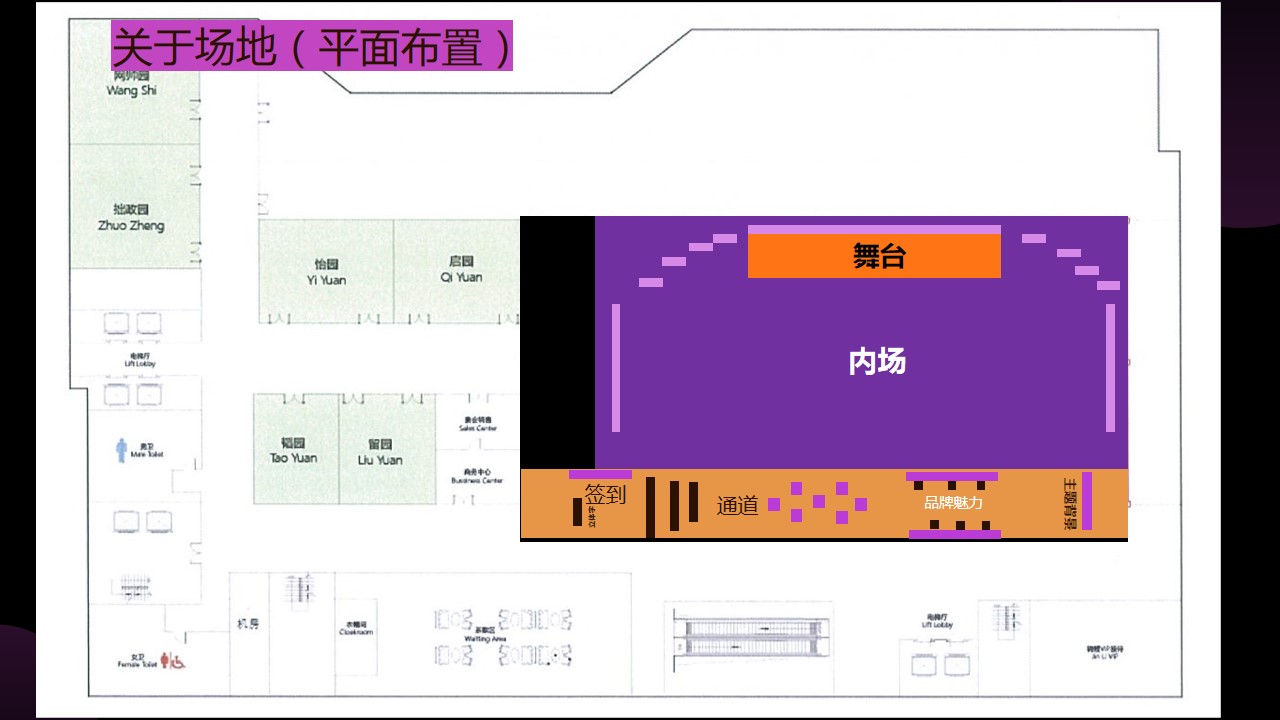Image resolution: width=1280 pixels, height=720 pixels.
Task: Click the Wang Shi room label
Action: [x=131, y=84]
